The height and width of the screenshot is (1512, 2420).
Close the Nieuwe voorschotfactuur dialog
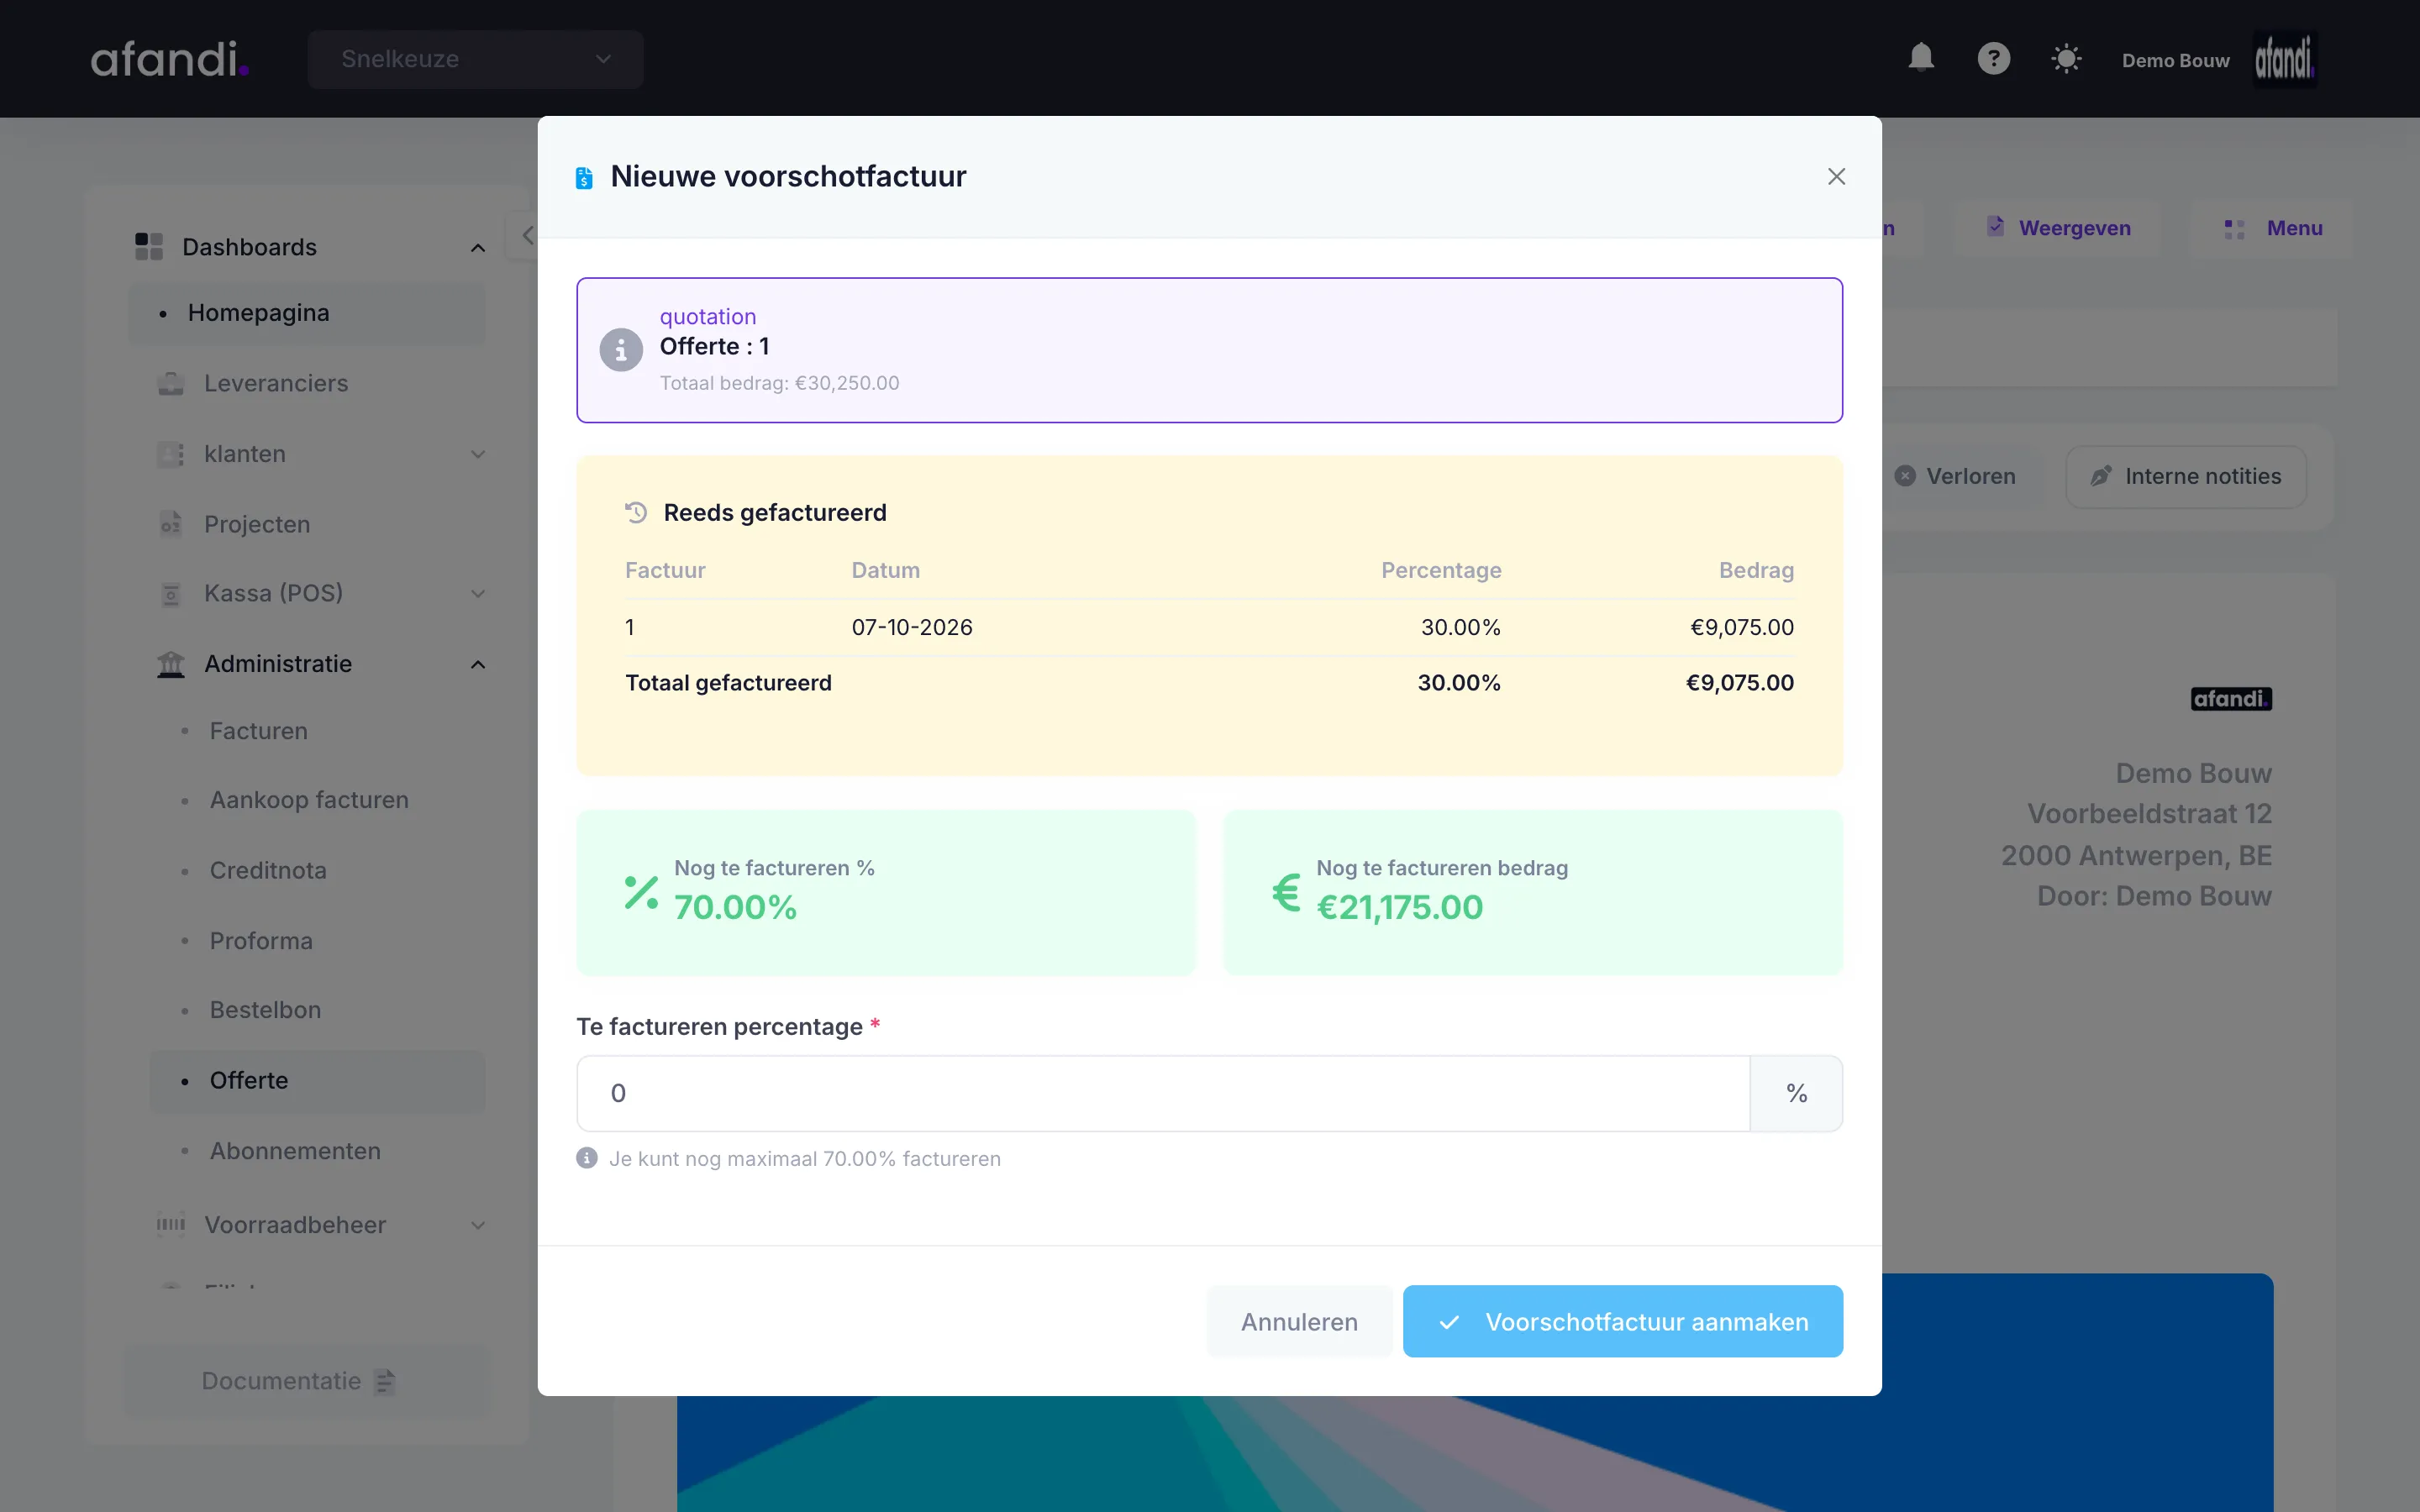(x=1836, y=176)
